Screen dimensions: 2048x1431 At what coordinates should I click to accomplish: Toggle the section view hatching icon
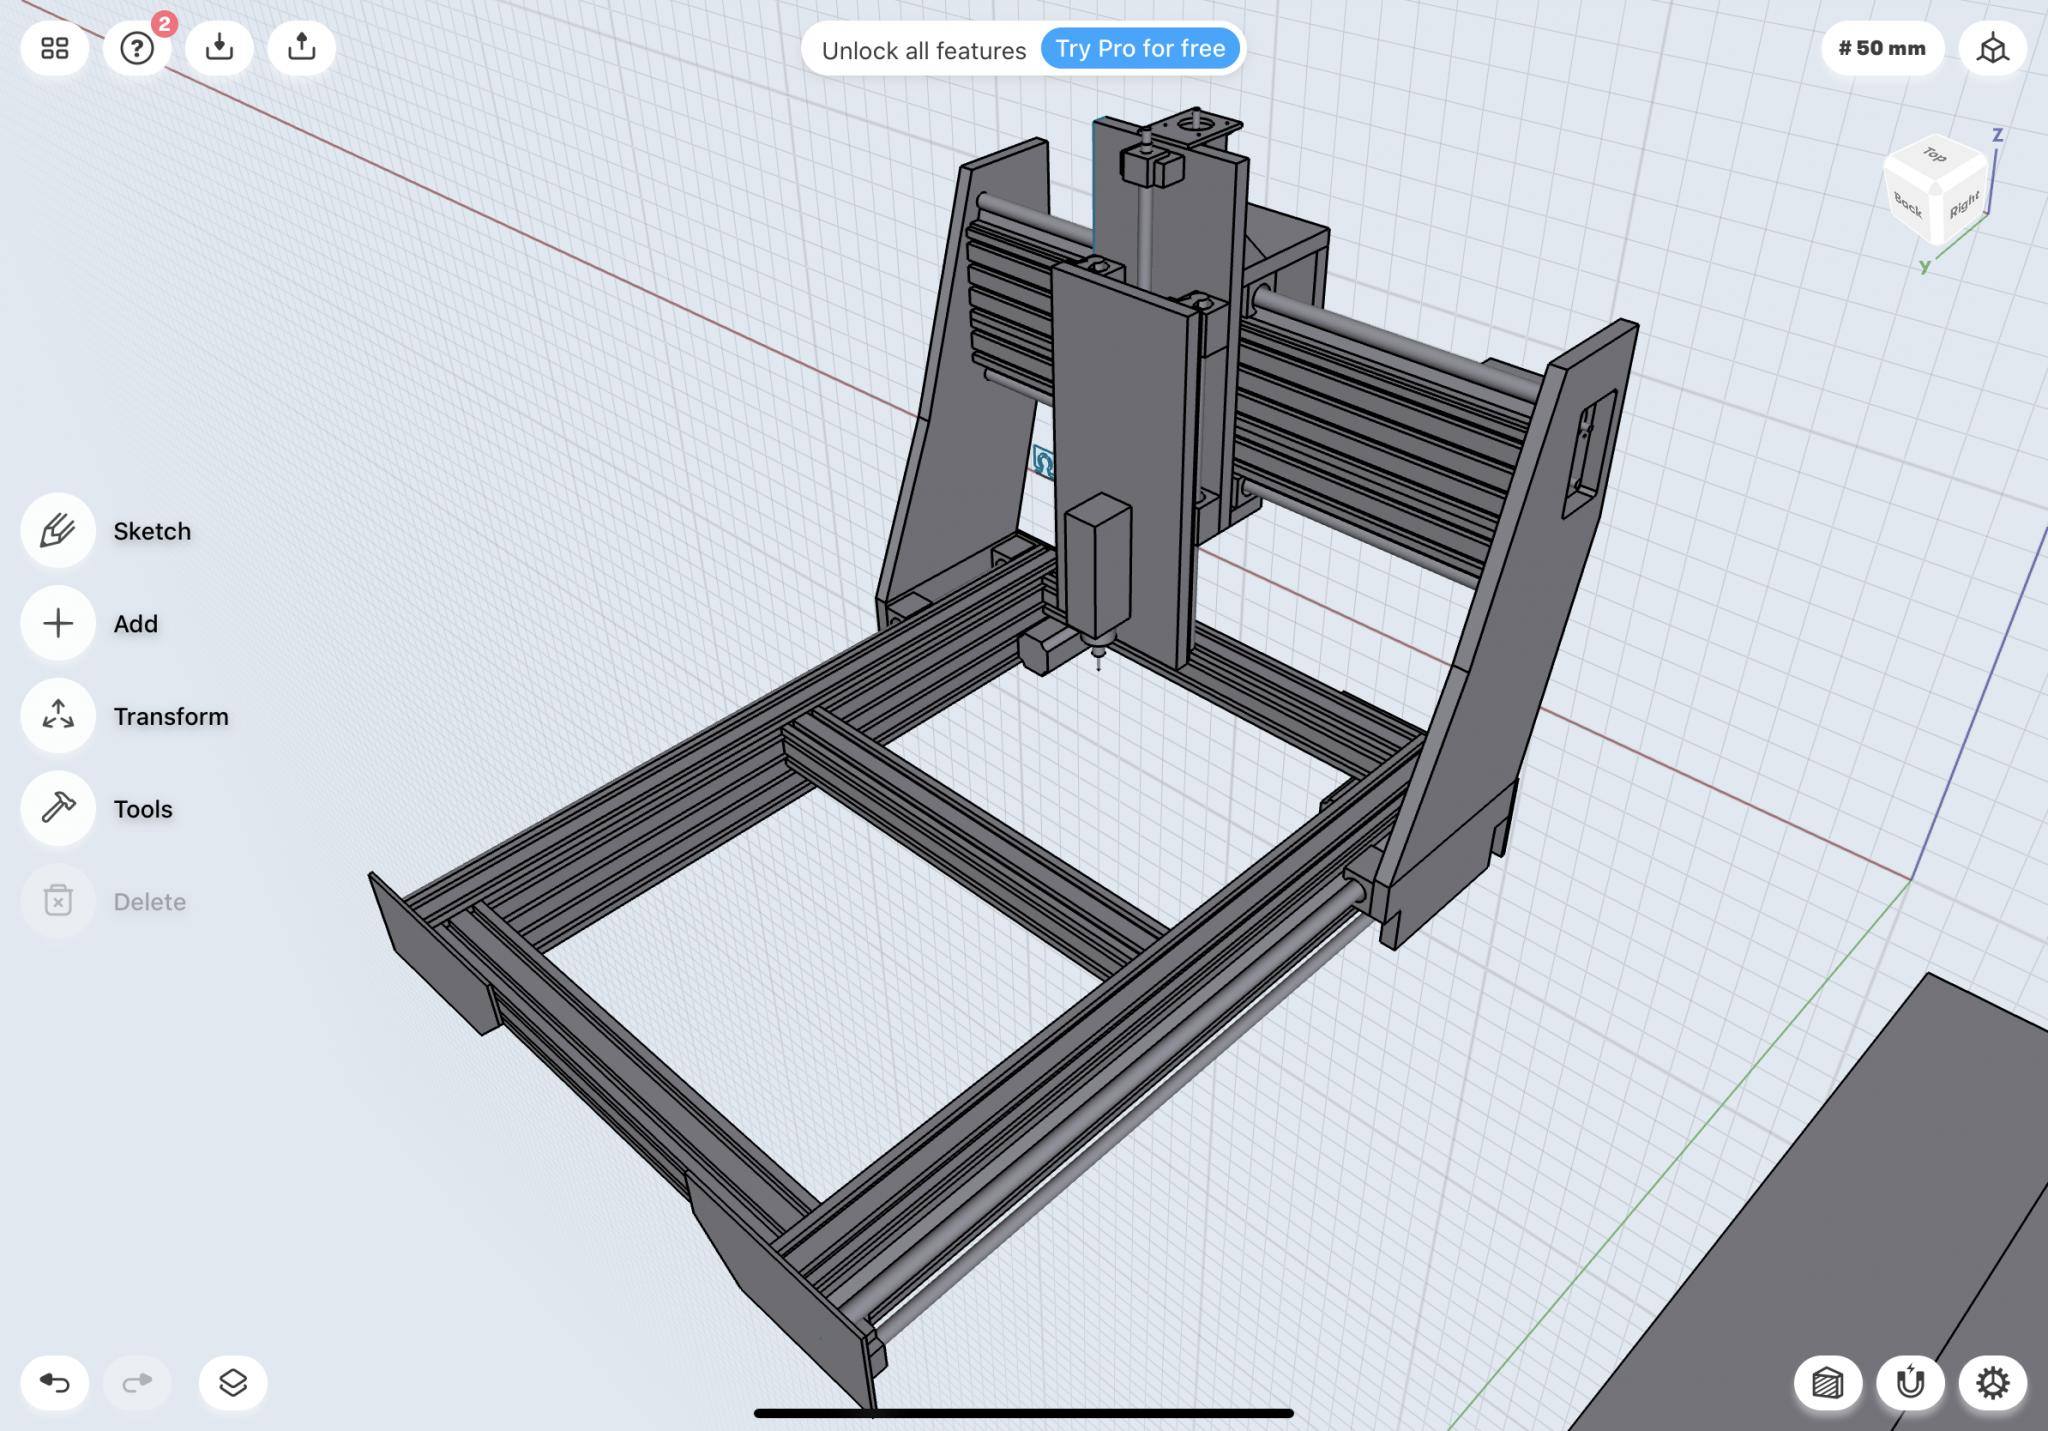tap(1827, 1383)
